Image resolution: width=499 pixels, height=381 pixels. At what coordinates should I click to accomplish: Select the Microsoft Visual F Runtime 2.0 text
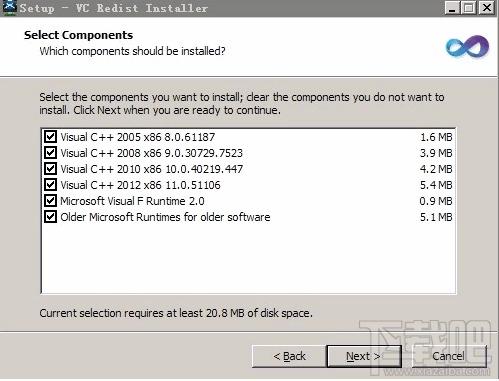[132, 201]
